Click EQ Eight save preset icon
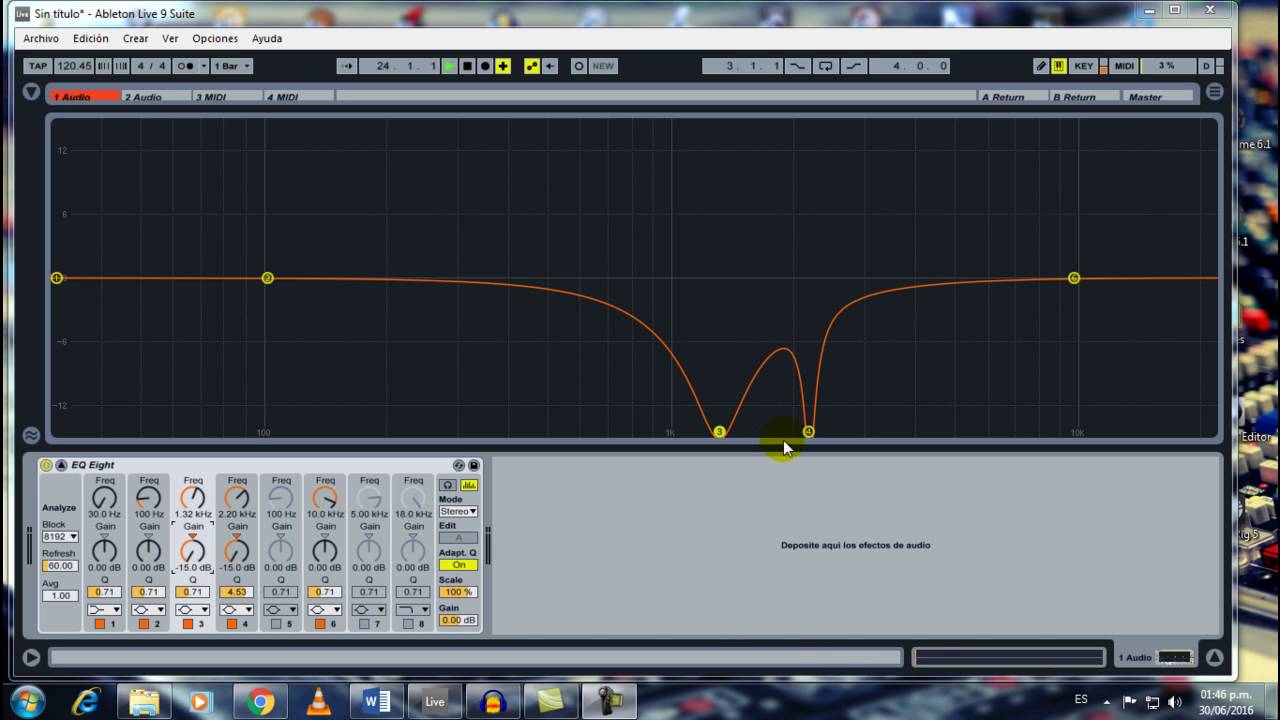Viewport: 1280px width, 720px height. coord(474,465)
